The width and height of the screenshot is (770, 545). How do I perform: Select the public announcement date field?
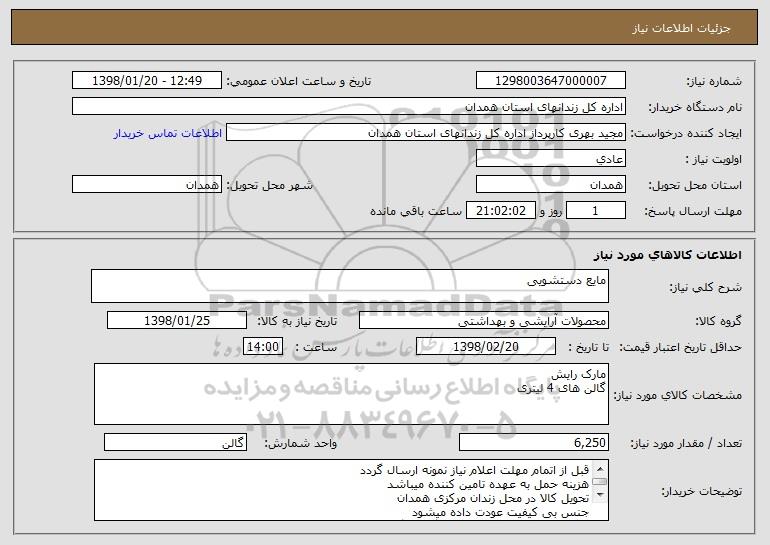[x=147, y=80]
